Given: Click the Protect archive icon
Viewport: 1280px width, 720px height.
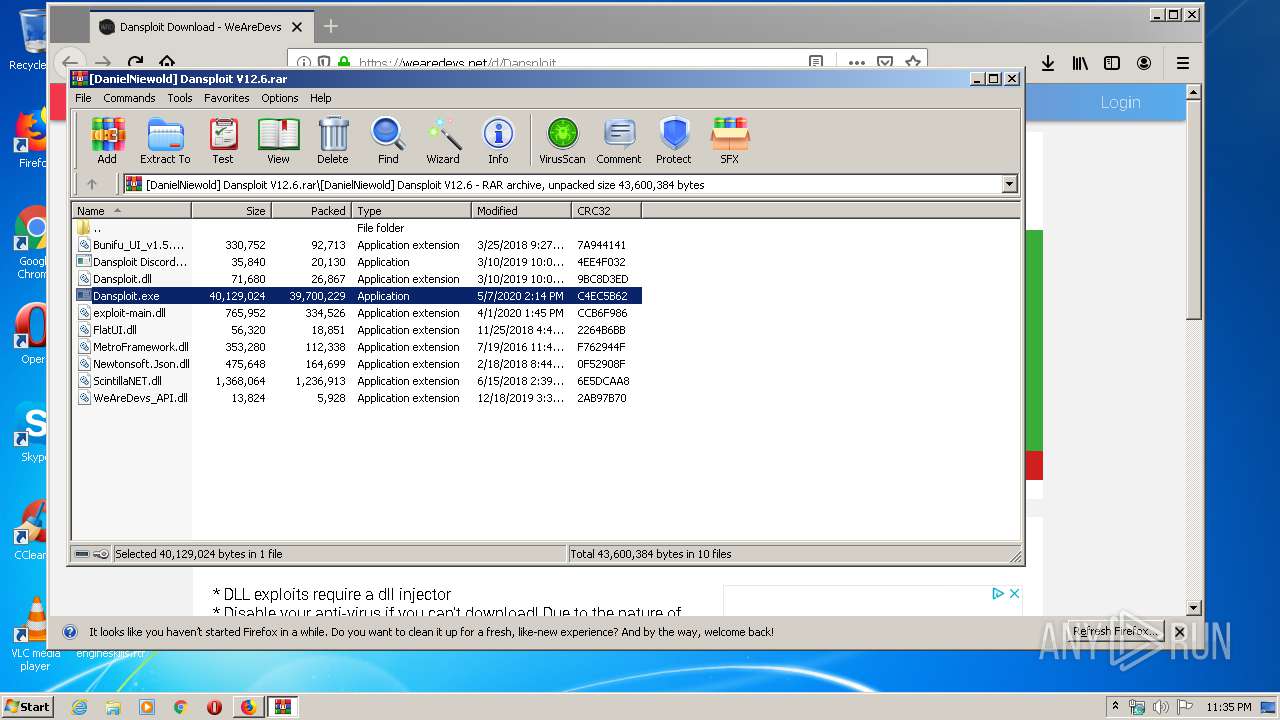Looking at the screenshot, I should pos(674,140).
